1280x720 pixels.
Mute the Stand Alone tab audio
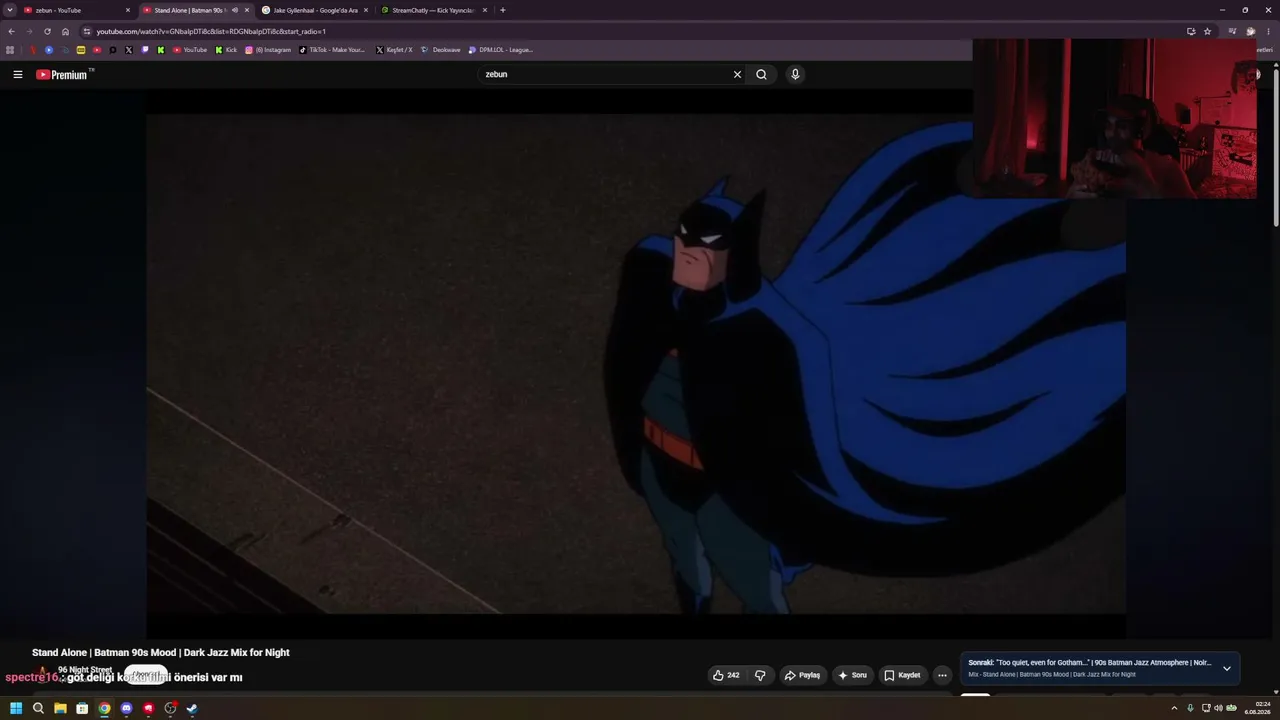(x=234, y=10)
